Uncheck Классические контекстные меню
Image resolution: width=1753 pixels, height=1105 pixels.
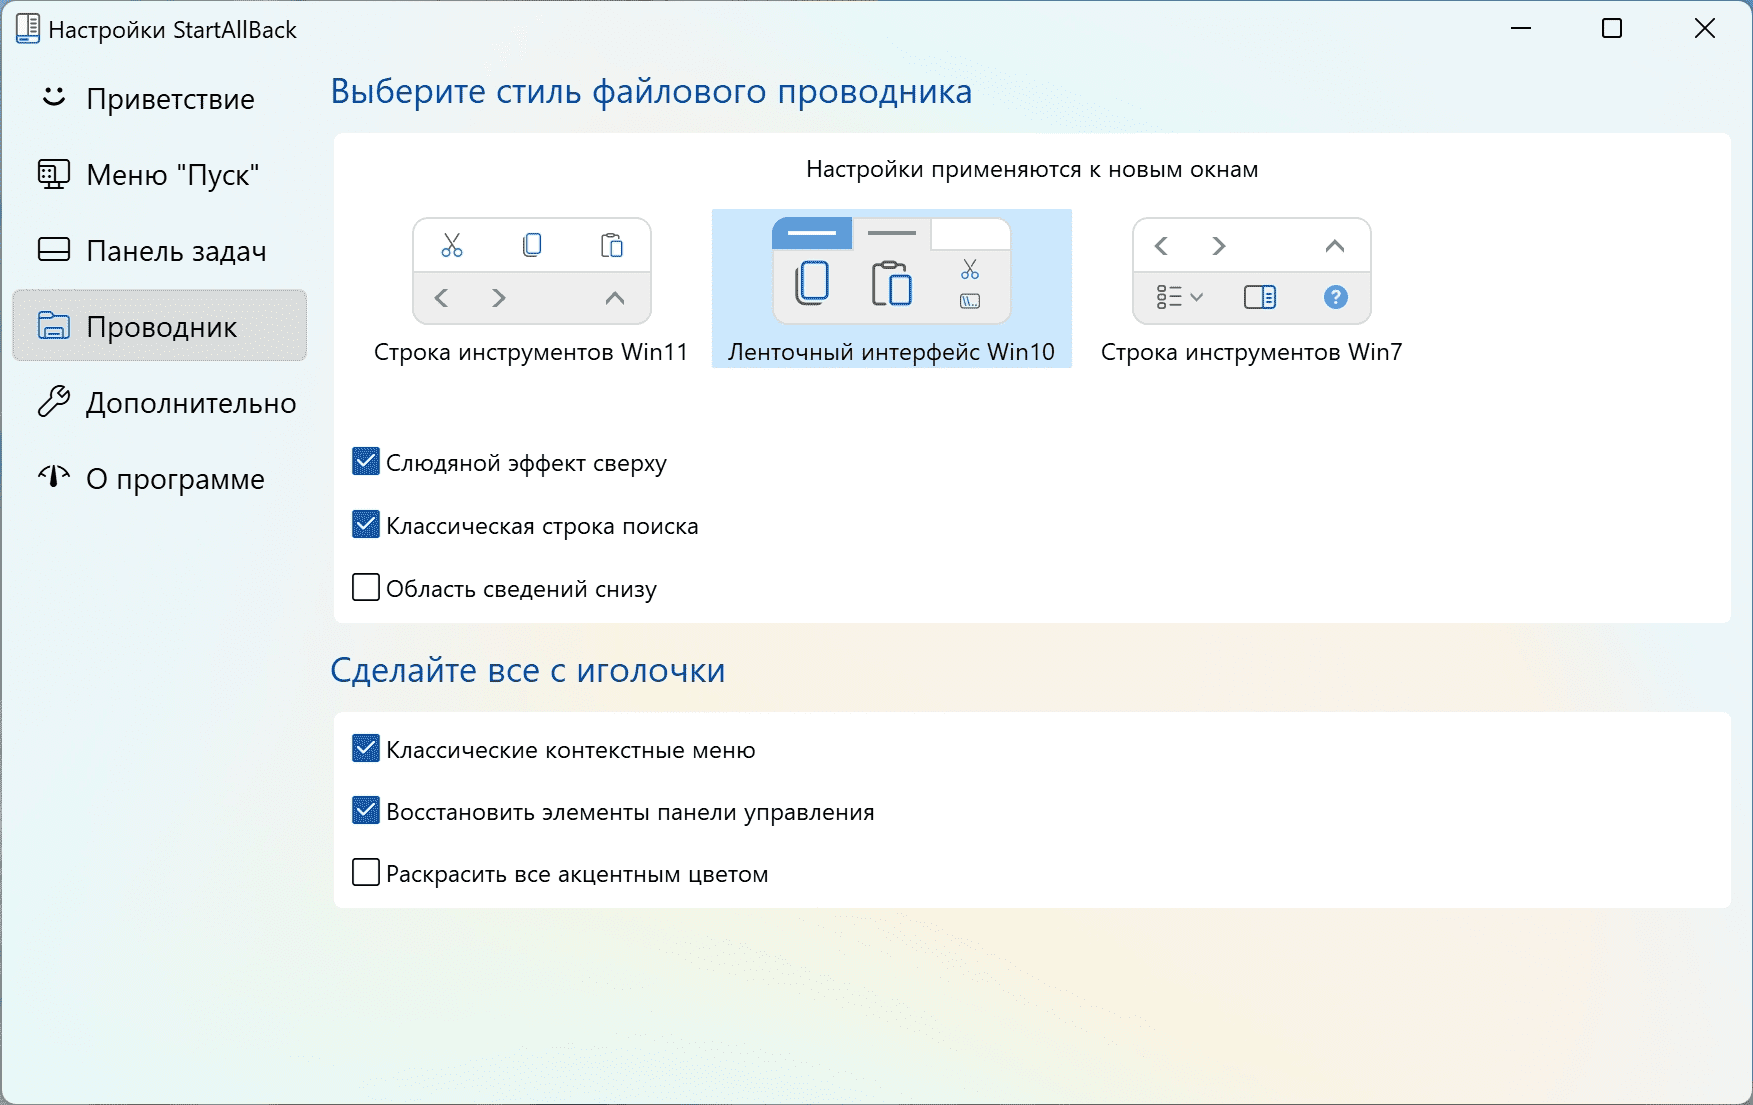click(x=366, y=748)
